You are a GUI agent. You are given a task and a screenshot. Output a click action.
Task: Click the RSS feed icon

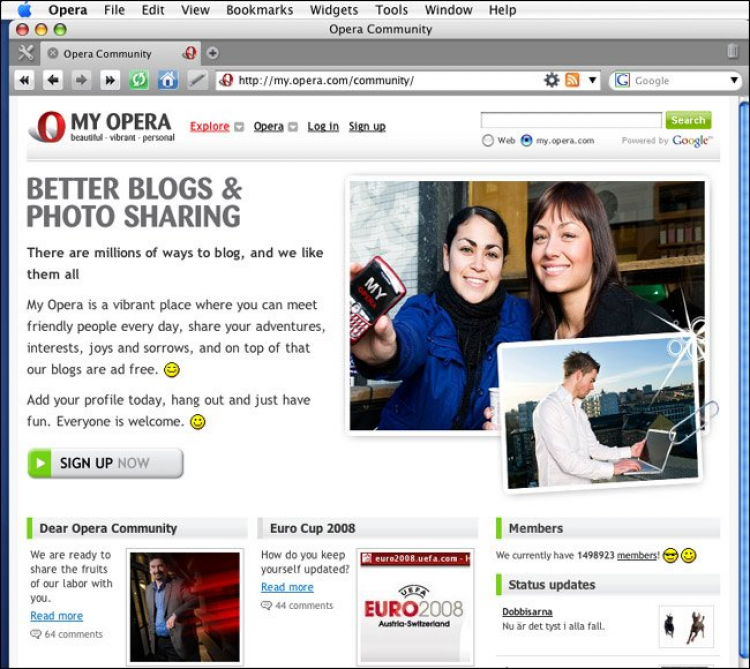point(572,80)
